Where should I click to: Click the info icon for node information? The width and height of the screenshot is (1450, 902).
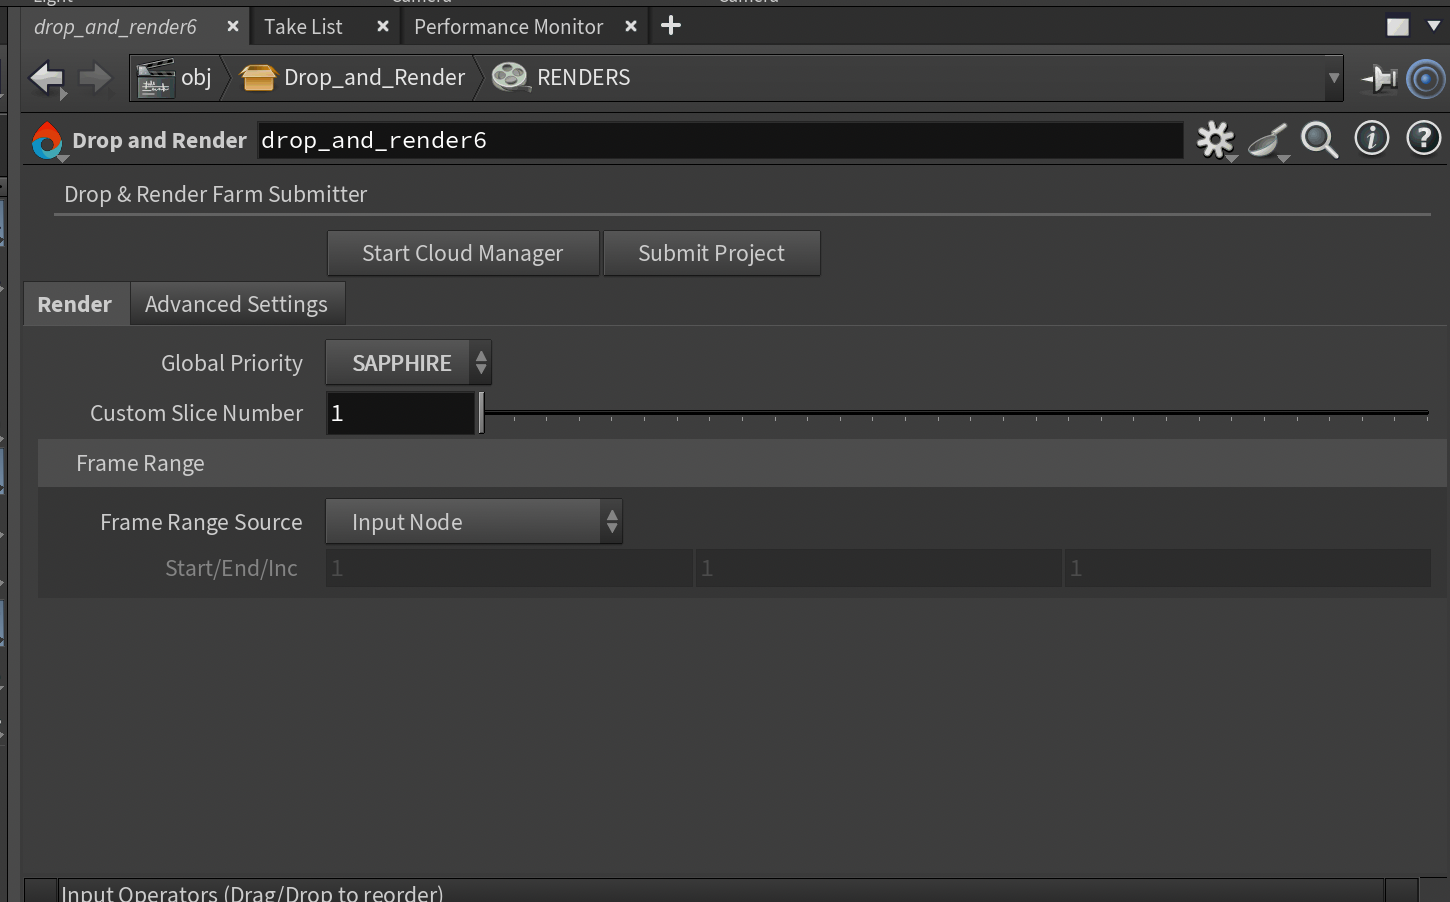coord(1371,139)
